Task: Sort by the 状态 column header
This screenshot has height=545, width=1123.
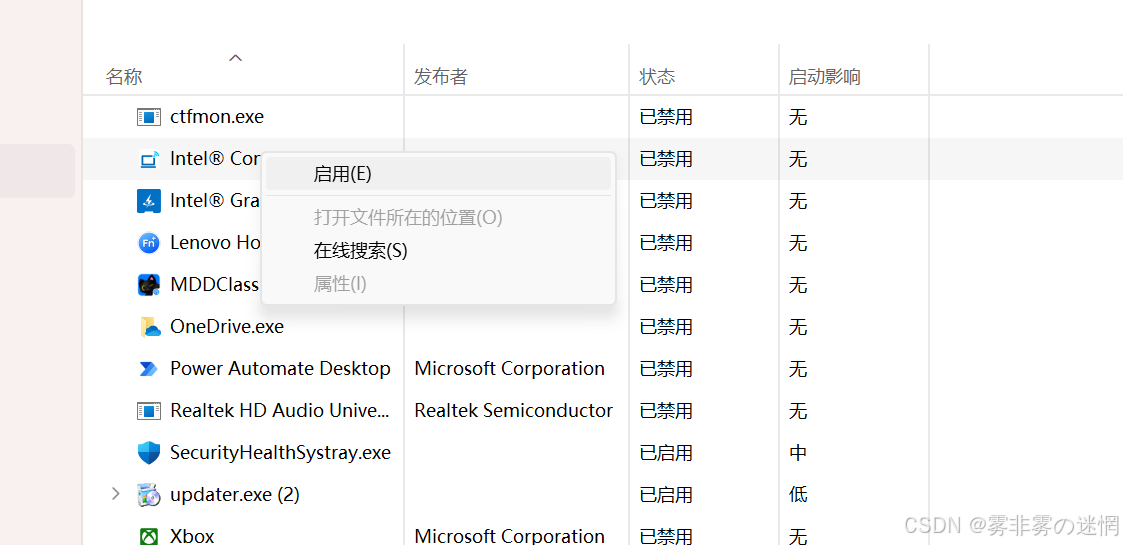Action: [x=657, y=77]
